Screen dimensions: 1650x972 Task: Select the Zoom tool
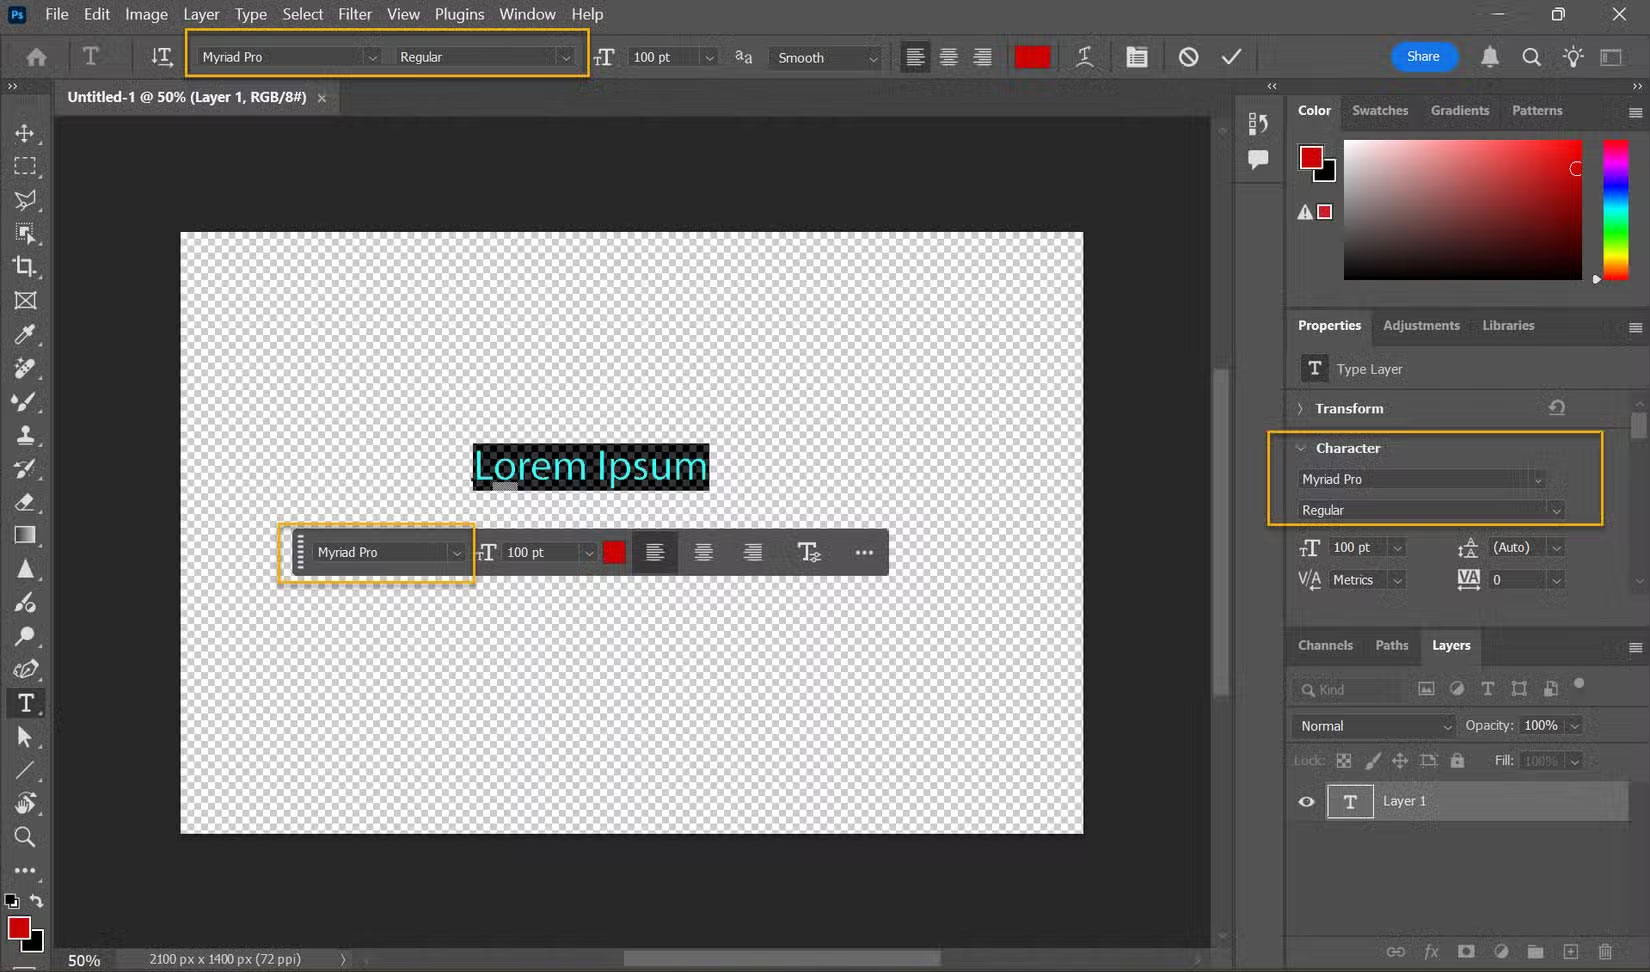pyautogui.click(x=27, y=837)
